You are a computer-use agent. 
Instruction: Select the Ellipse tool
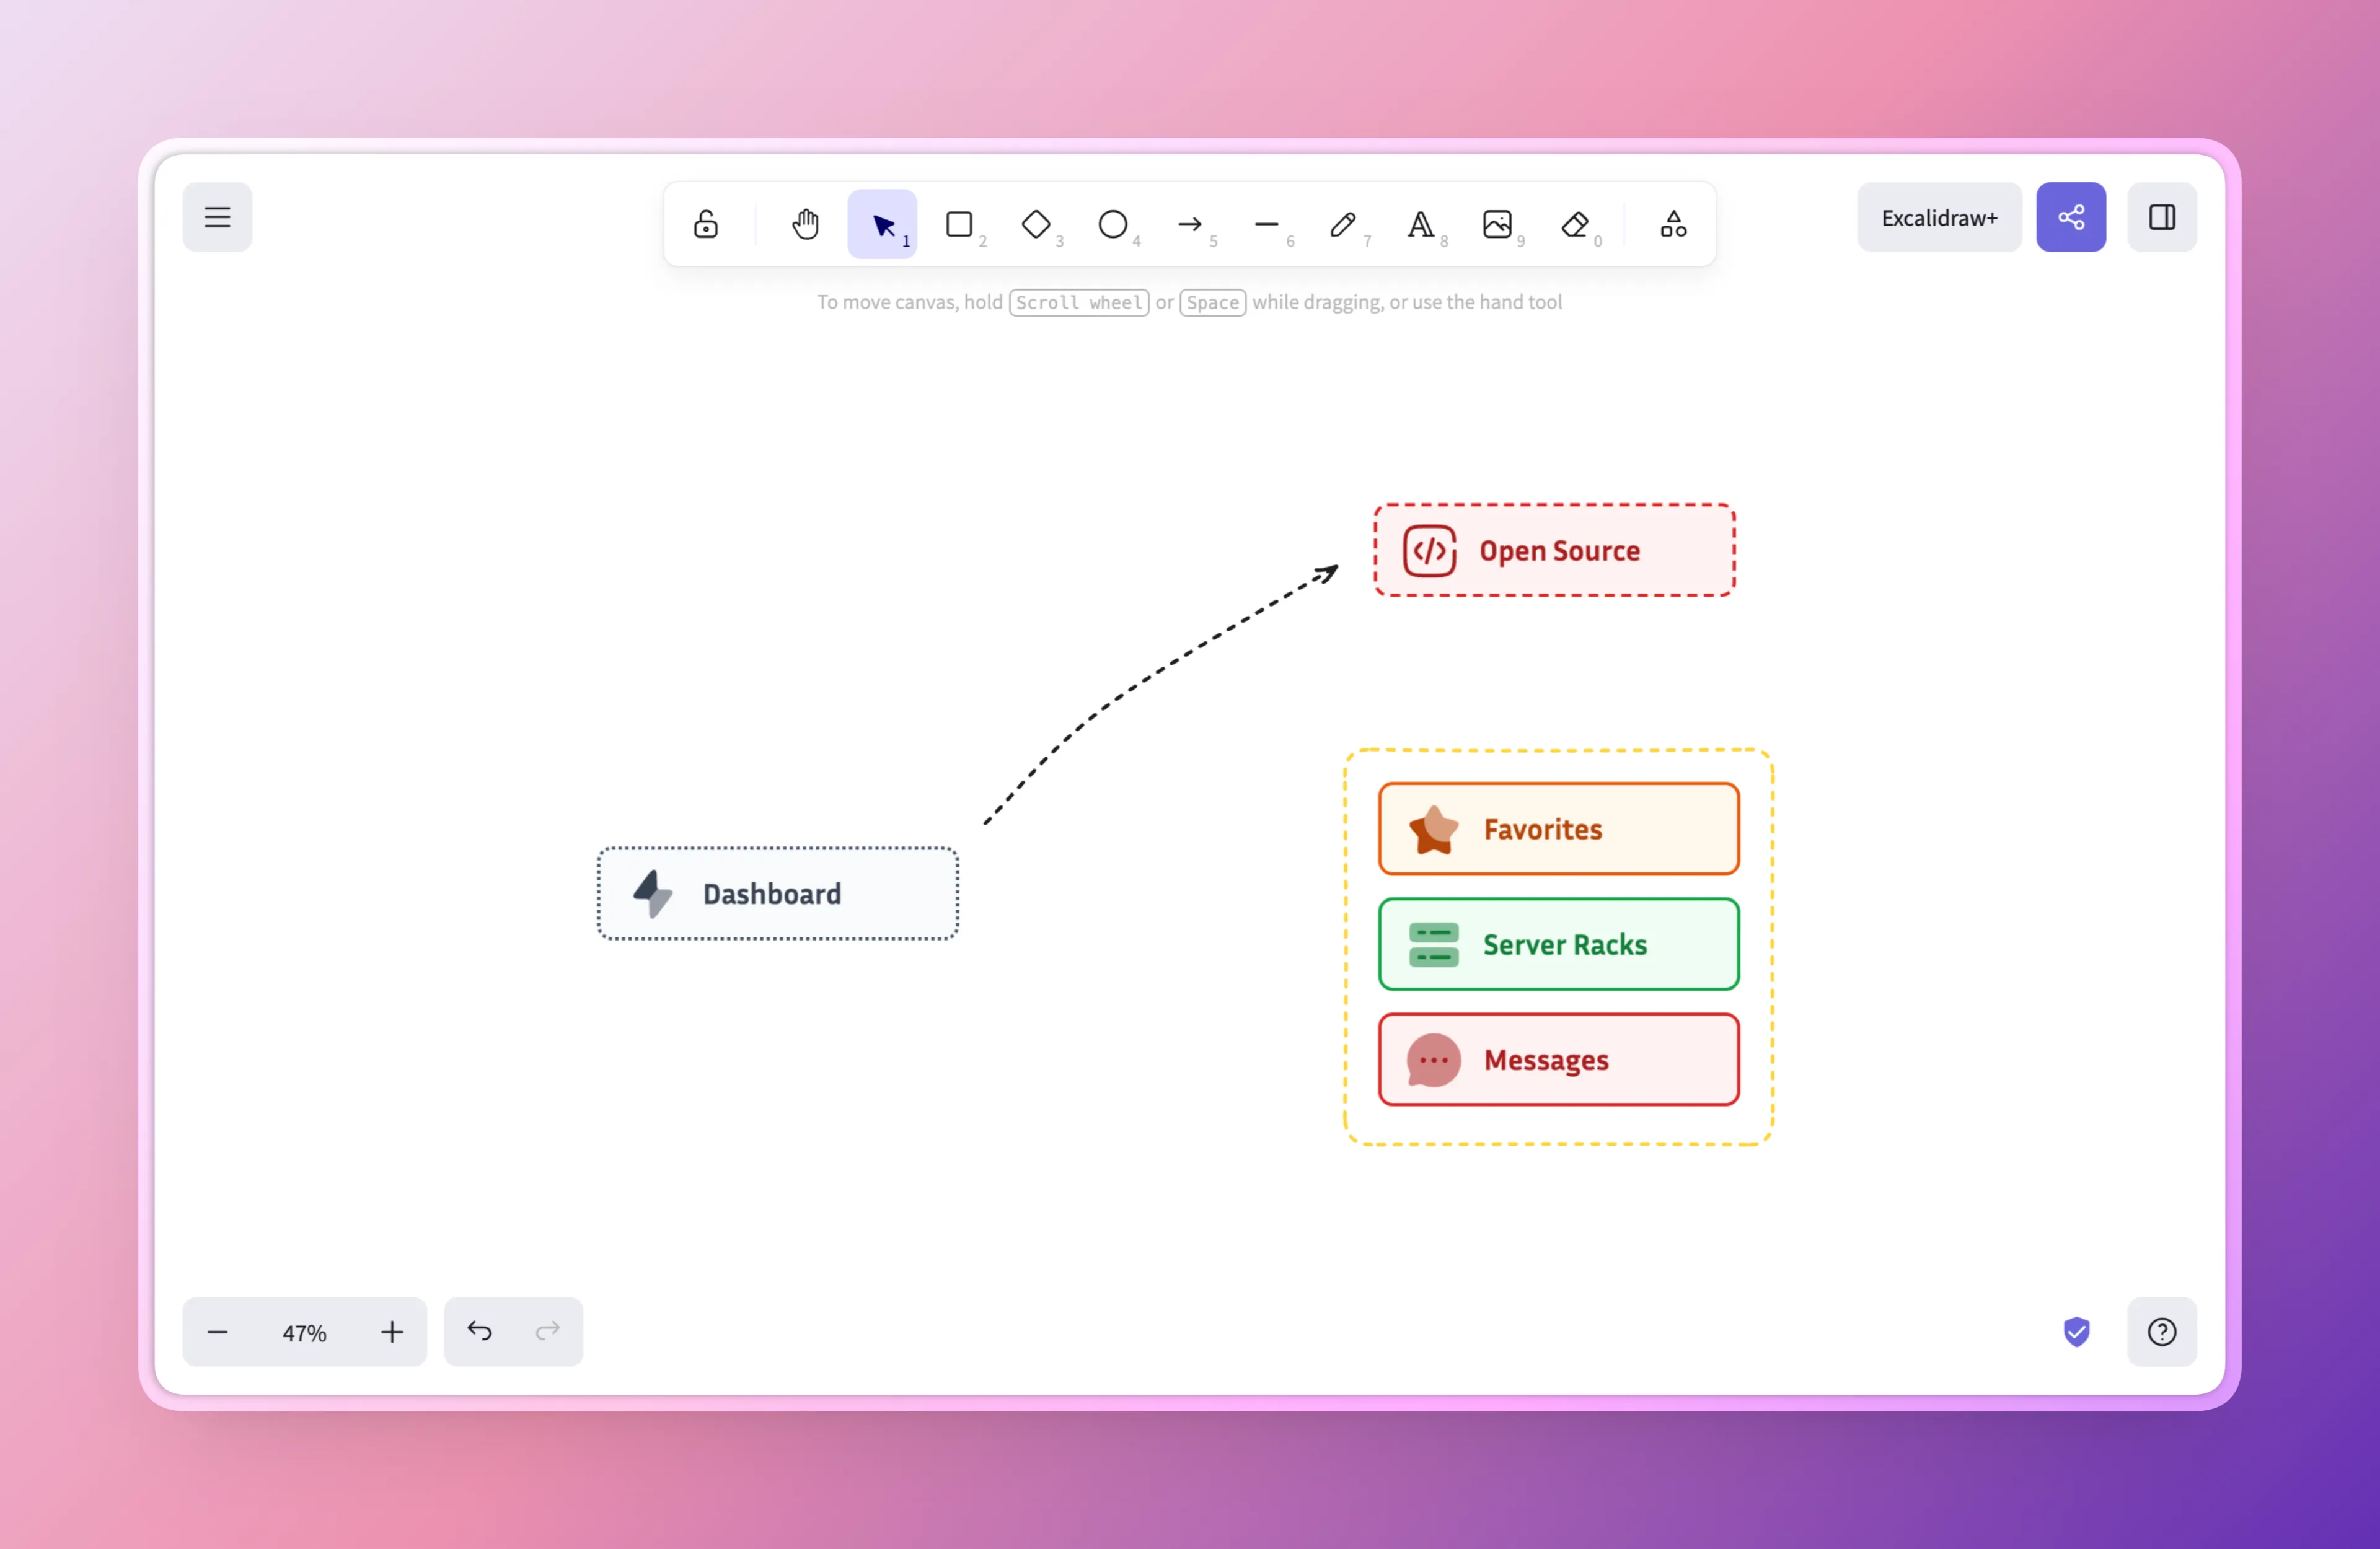coord(1113,224)
